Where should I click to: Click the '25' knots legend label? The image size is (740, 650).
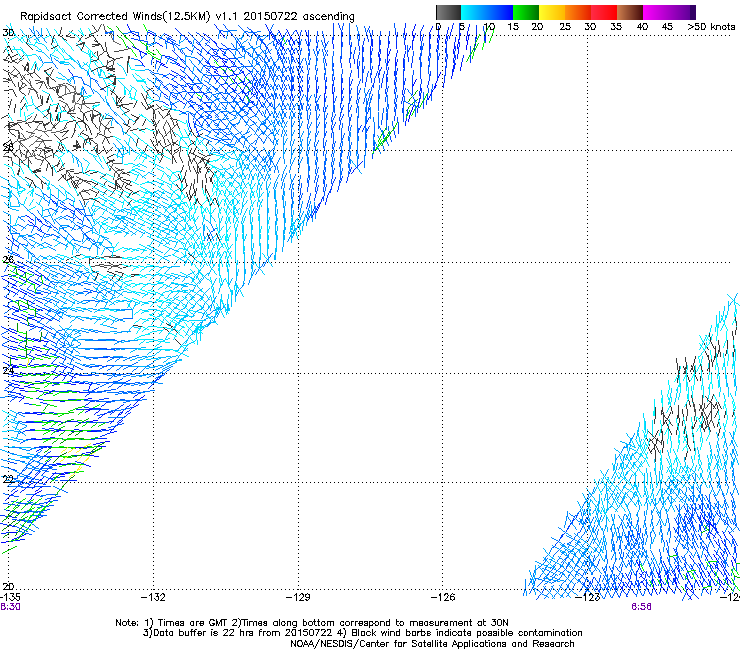pyautogui.click(x=565, y=27)
